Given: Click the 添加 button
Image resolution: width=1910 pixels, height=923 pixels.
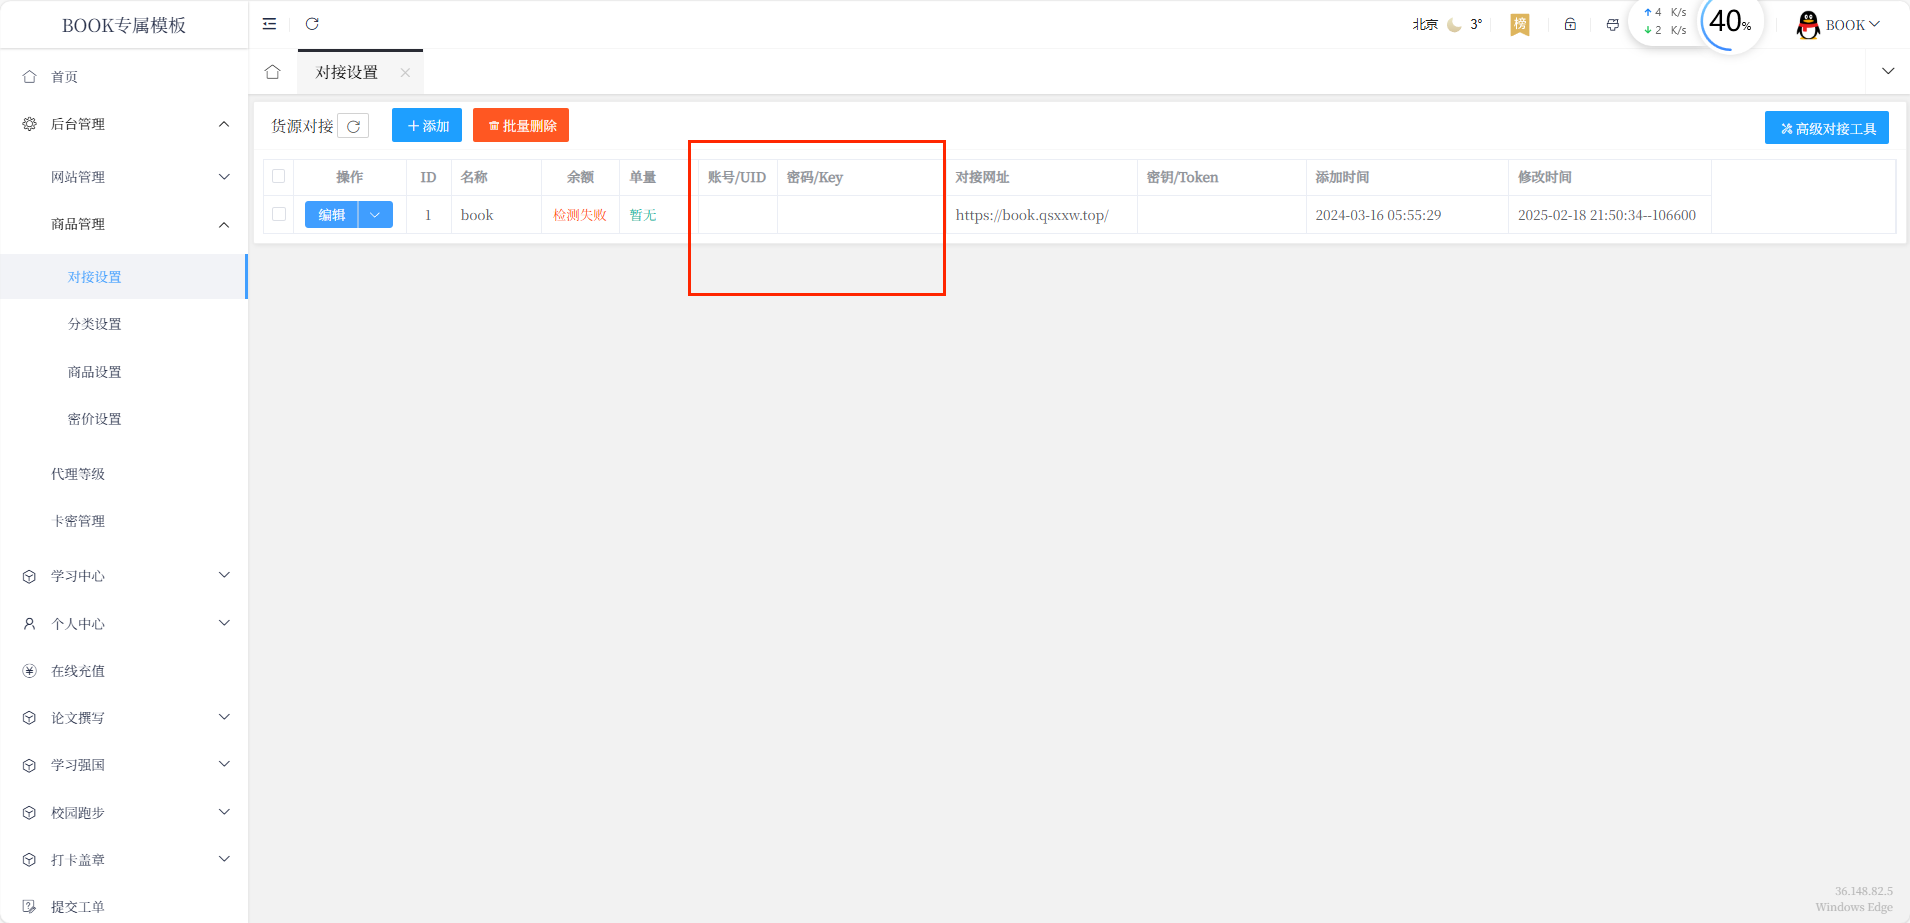Looking at the screenshot, I should [x=427, y=125].
